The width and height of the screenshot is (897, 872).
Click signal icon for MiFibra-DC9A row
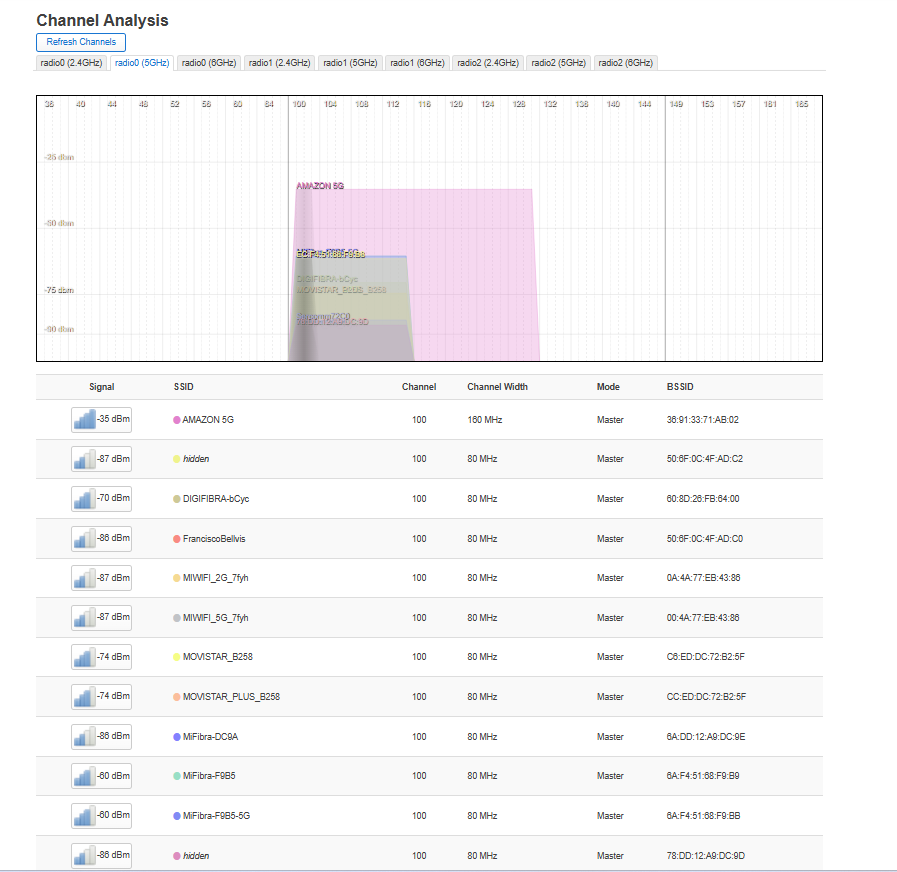[84, 737]
